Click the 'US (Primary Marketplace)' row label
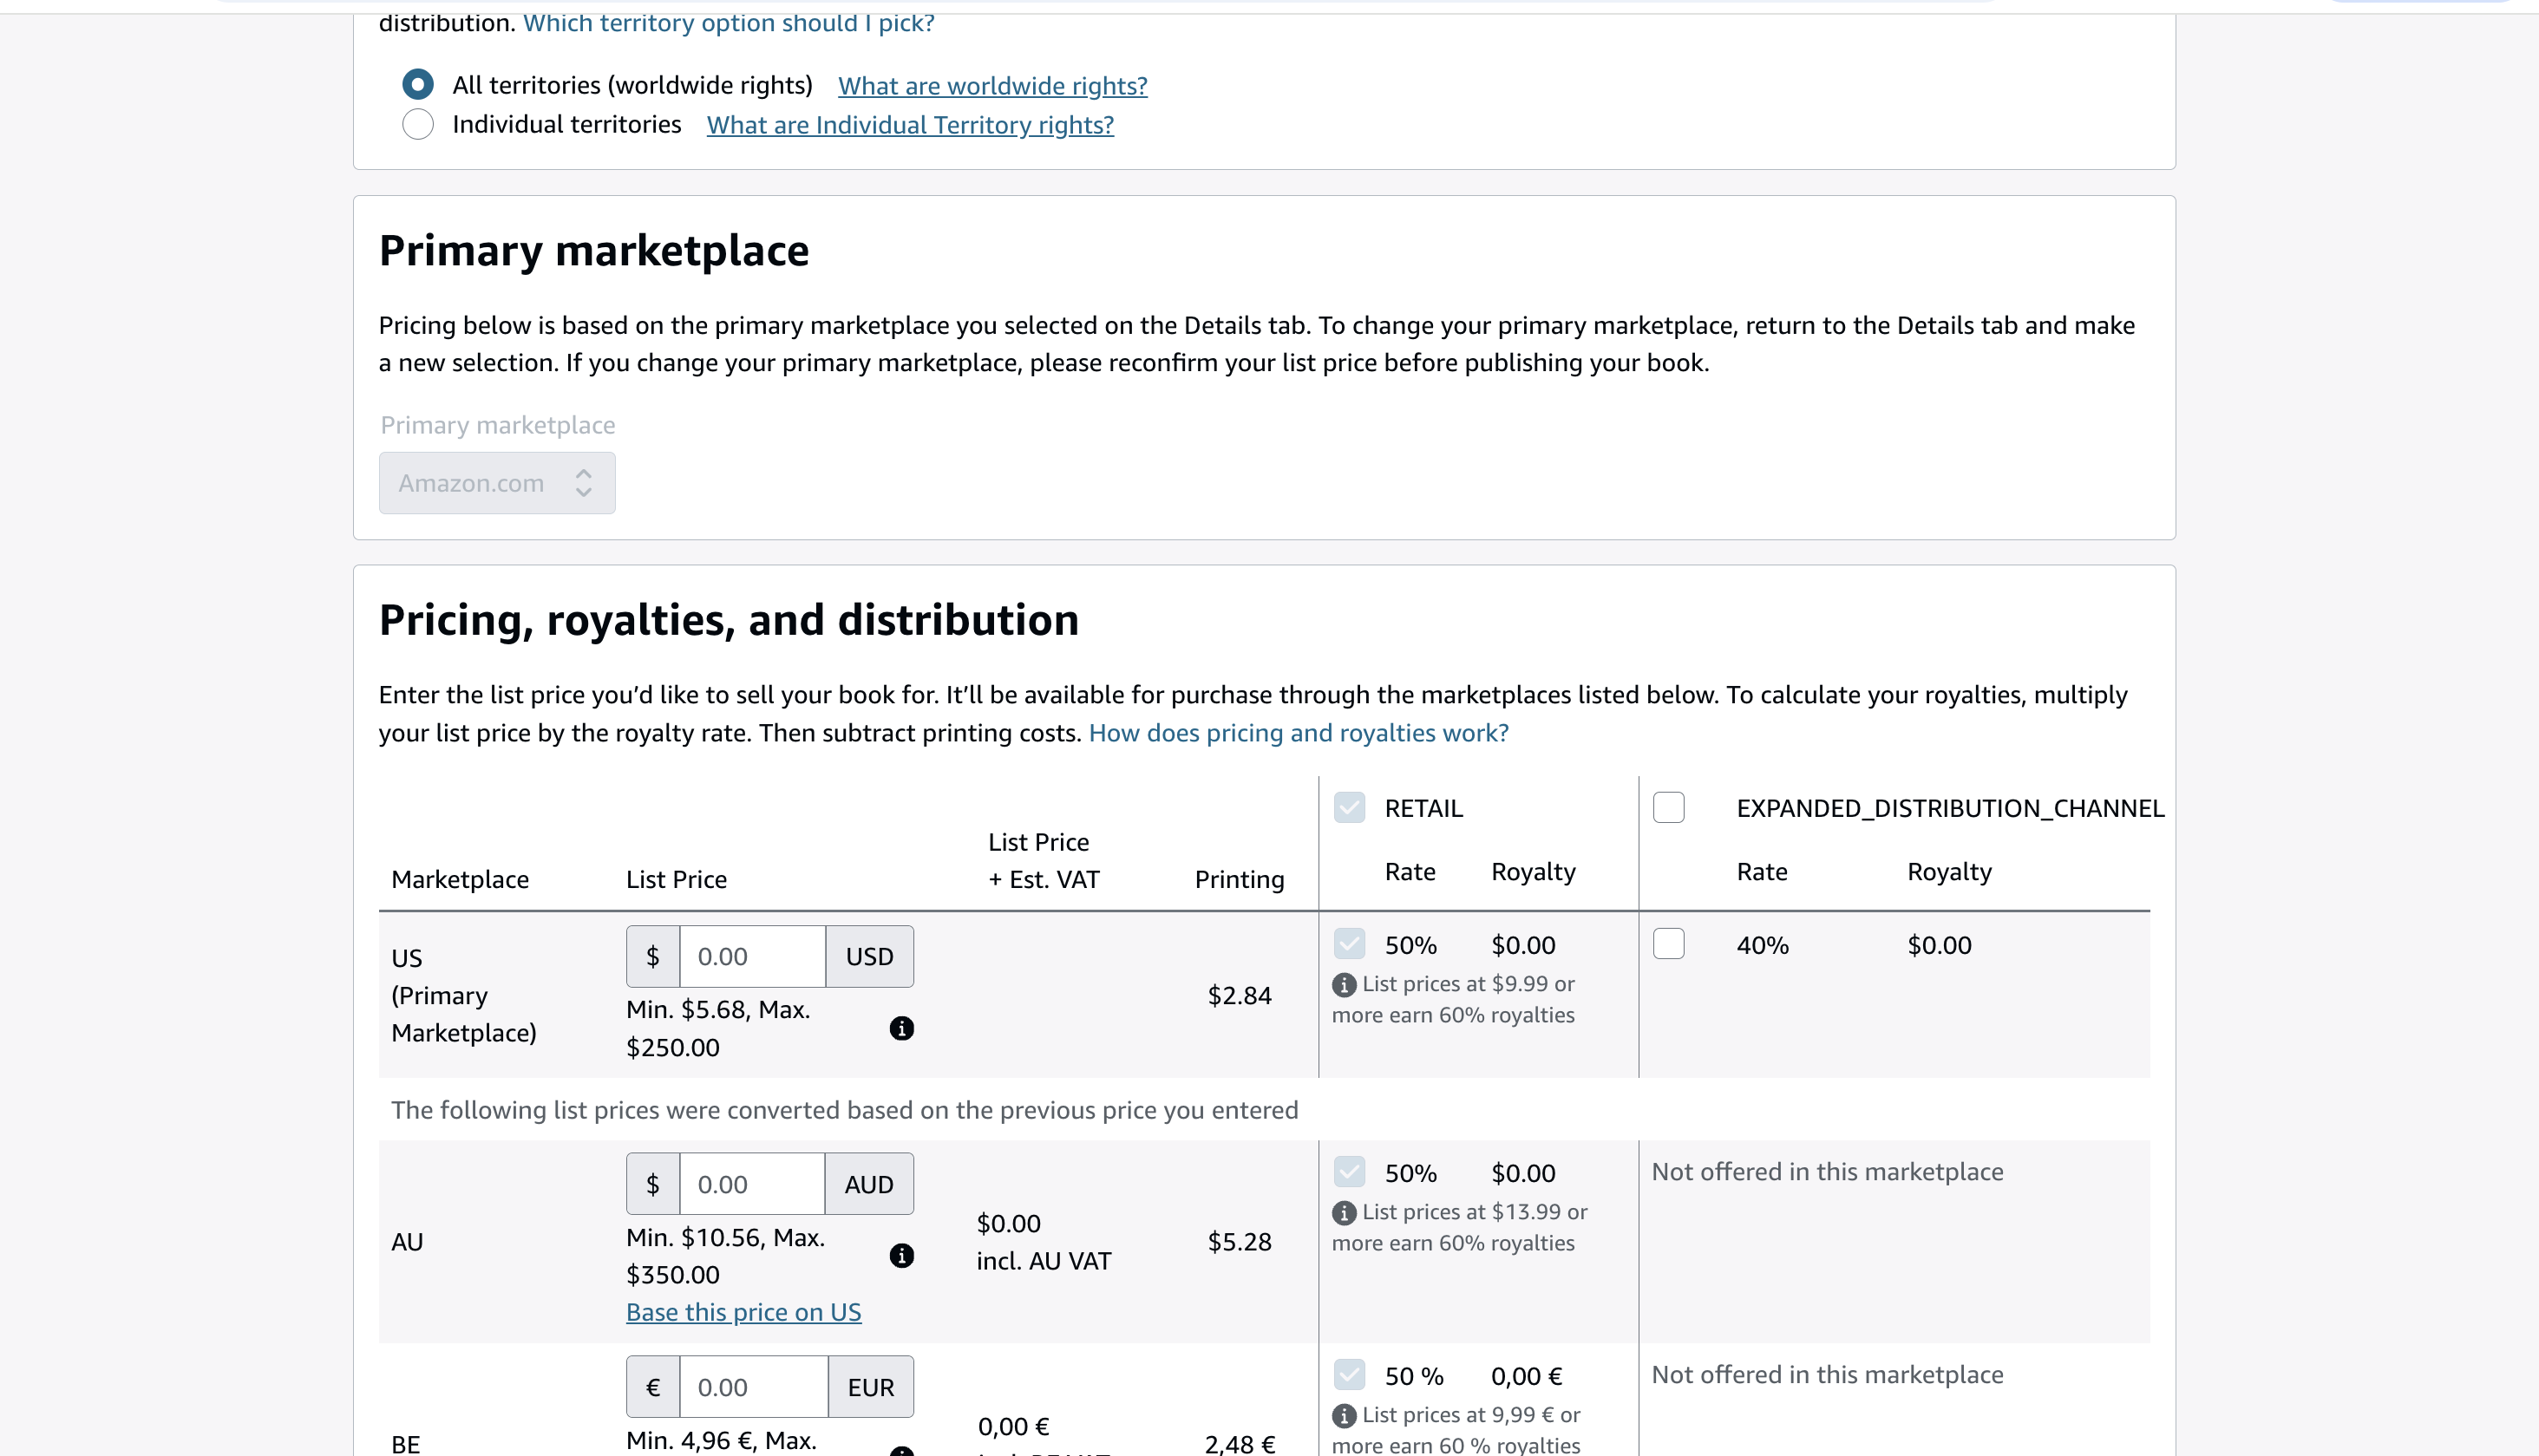The width and height of the screenshot is (2539, 1456). coord(464,996)
